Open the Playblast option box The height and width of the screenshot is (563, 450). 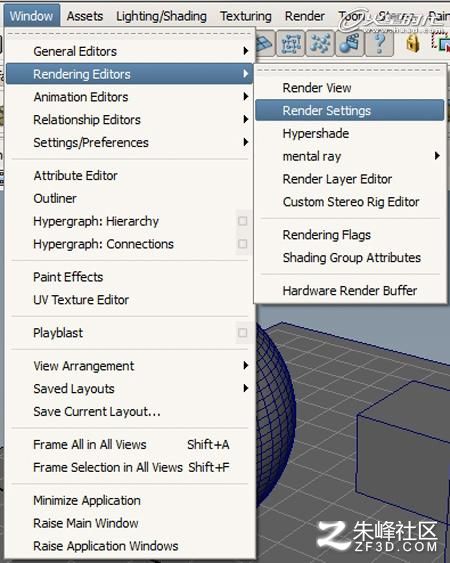tap(243, 333)
